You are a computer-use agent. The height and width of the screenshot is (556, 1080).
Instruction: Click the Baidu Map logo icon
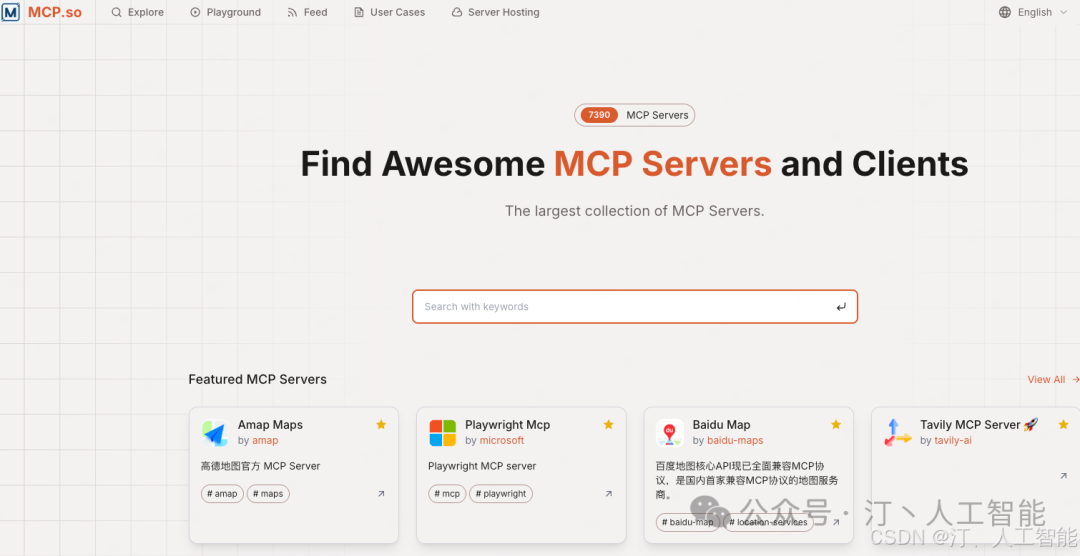(669, 433)
